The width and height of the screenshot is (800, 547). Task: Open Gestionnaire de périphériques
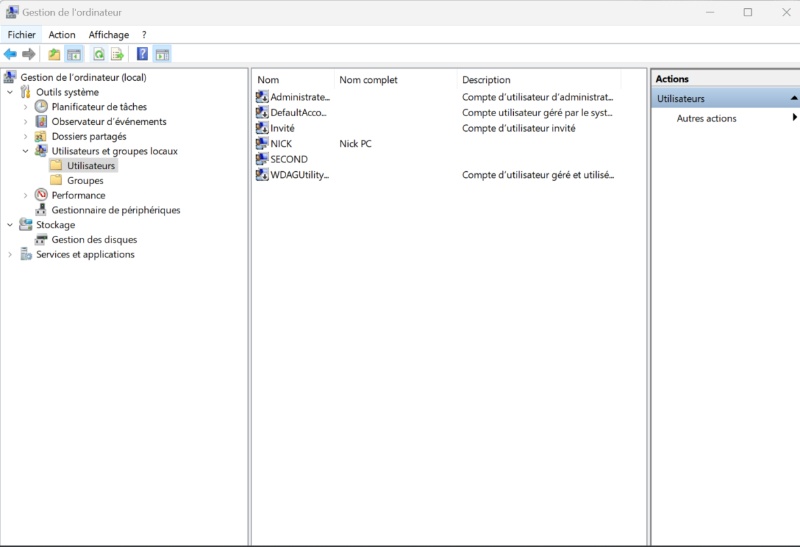click(x=115, y=210)
